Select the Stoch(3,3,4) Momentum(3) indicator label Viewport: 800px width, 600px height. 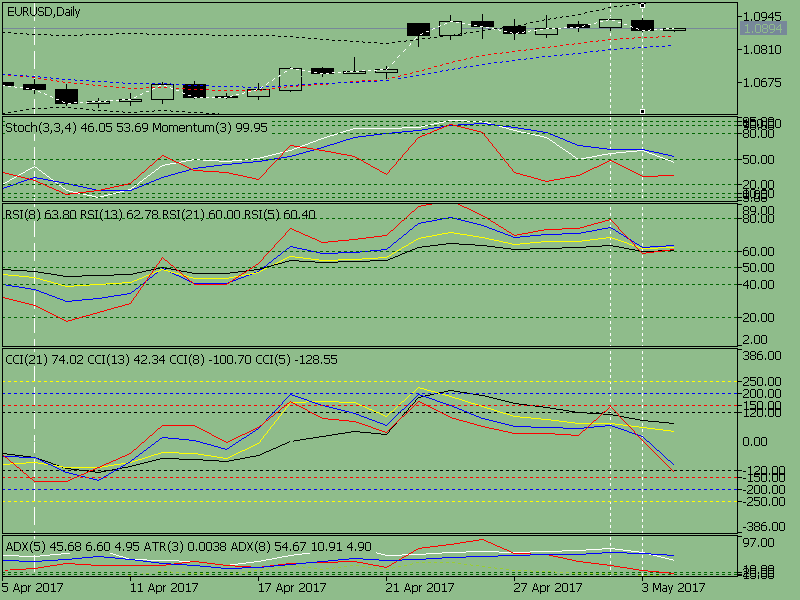point(136,128)
